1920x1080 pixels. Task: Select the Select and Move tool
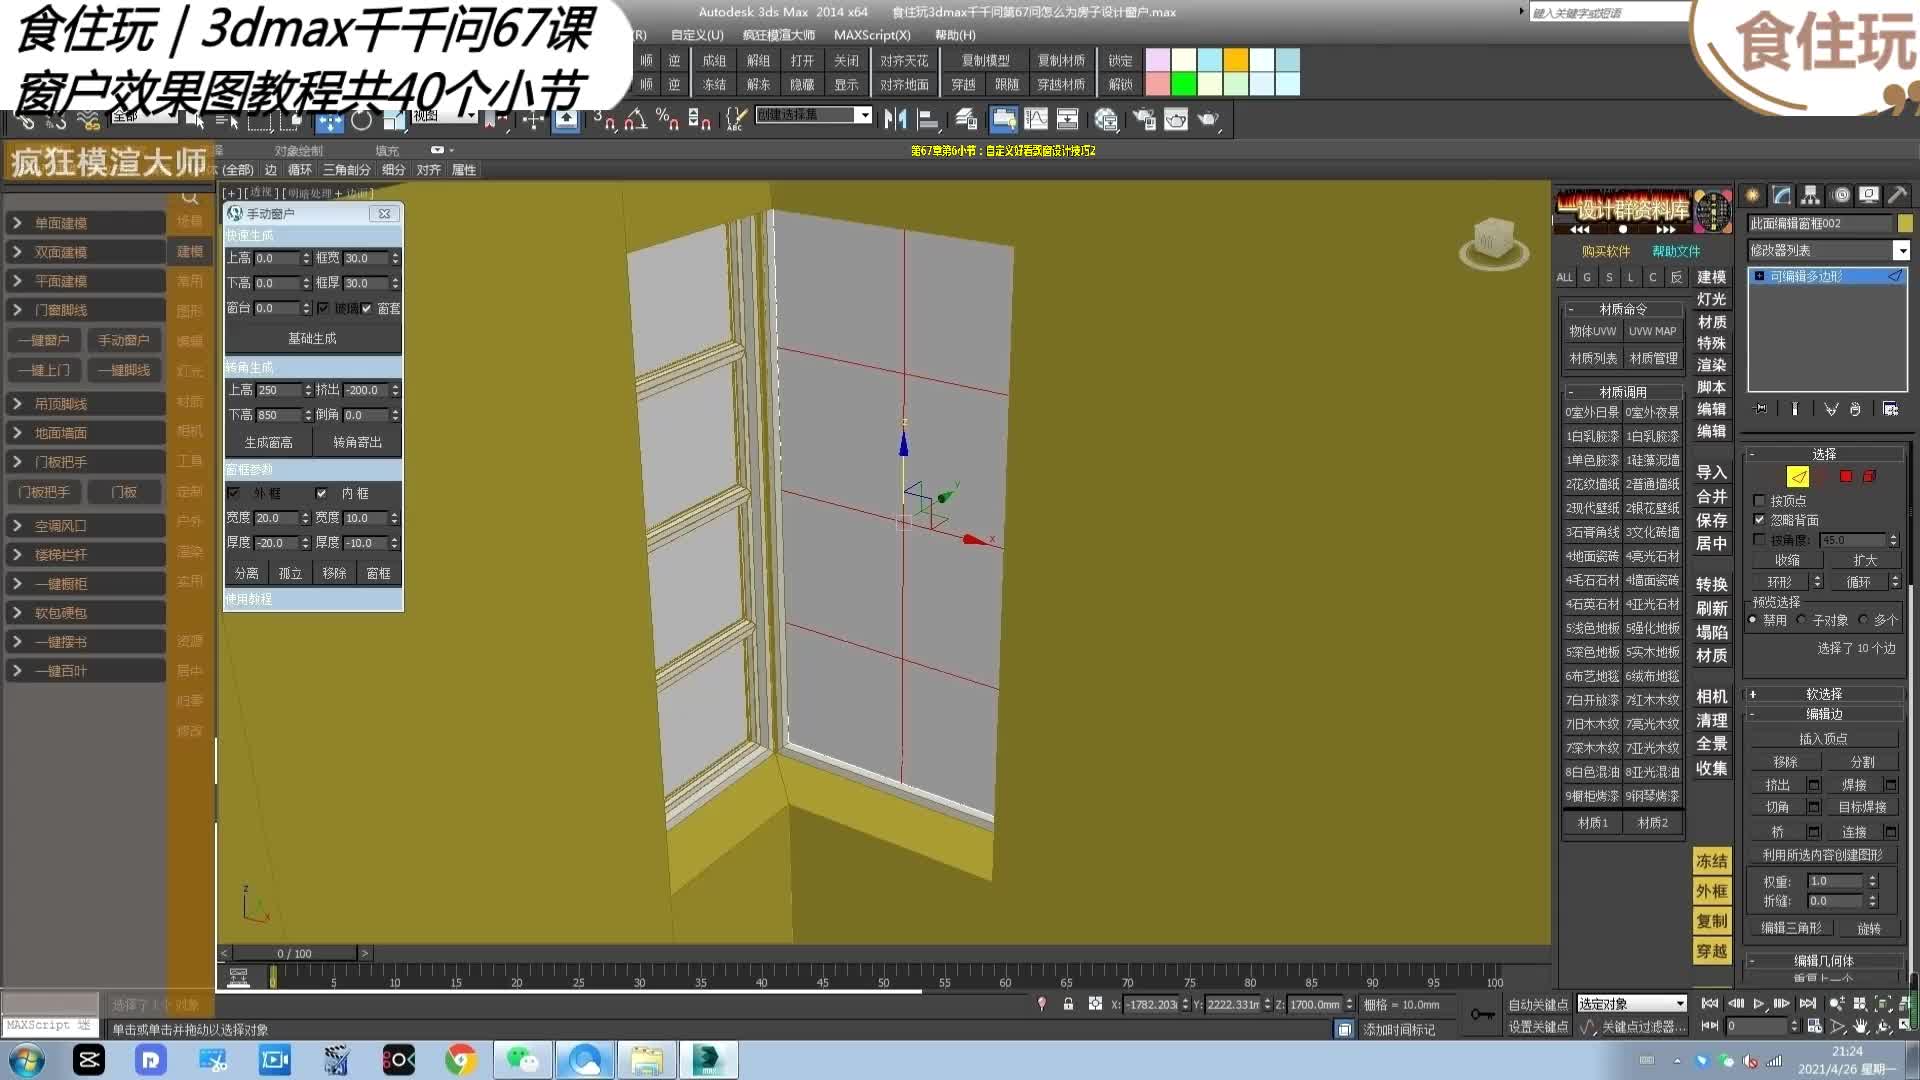point(331,120)
